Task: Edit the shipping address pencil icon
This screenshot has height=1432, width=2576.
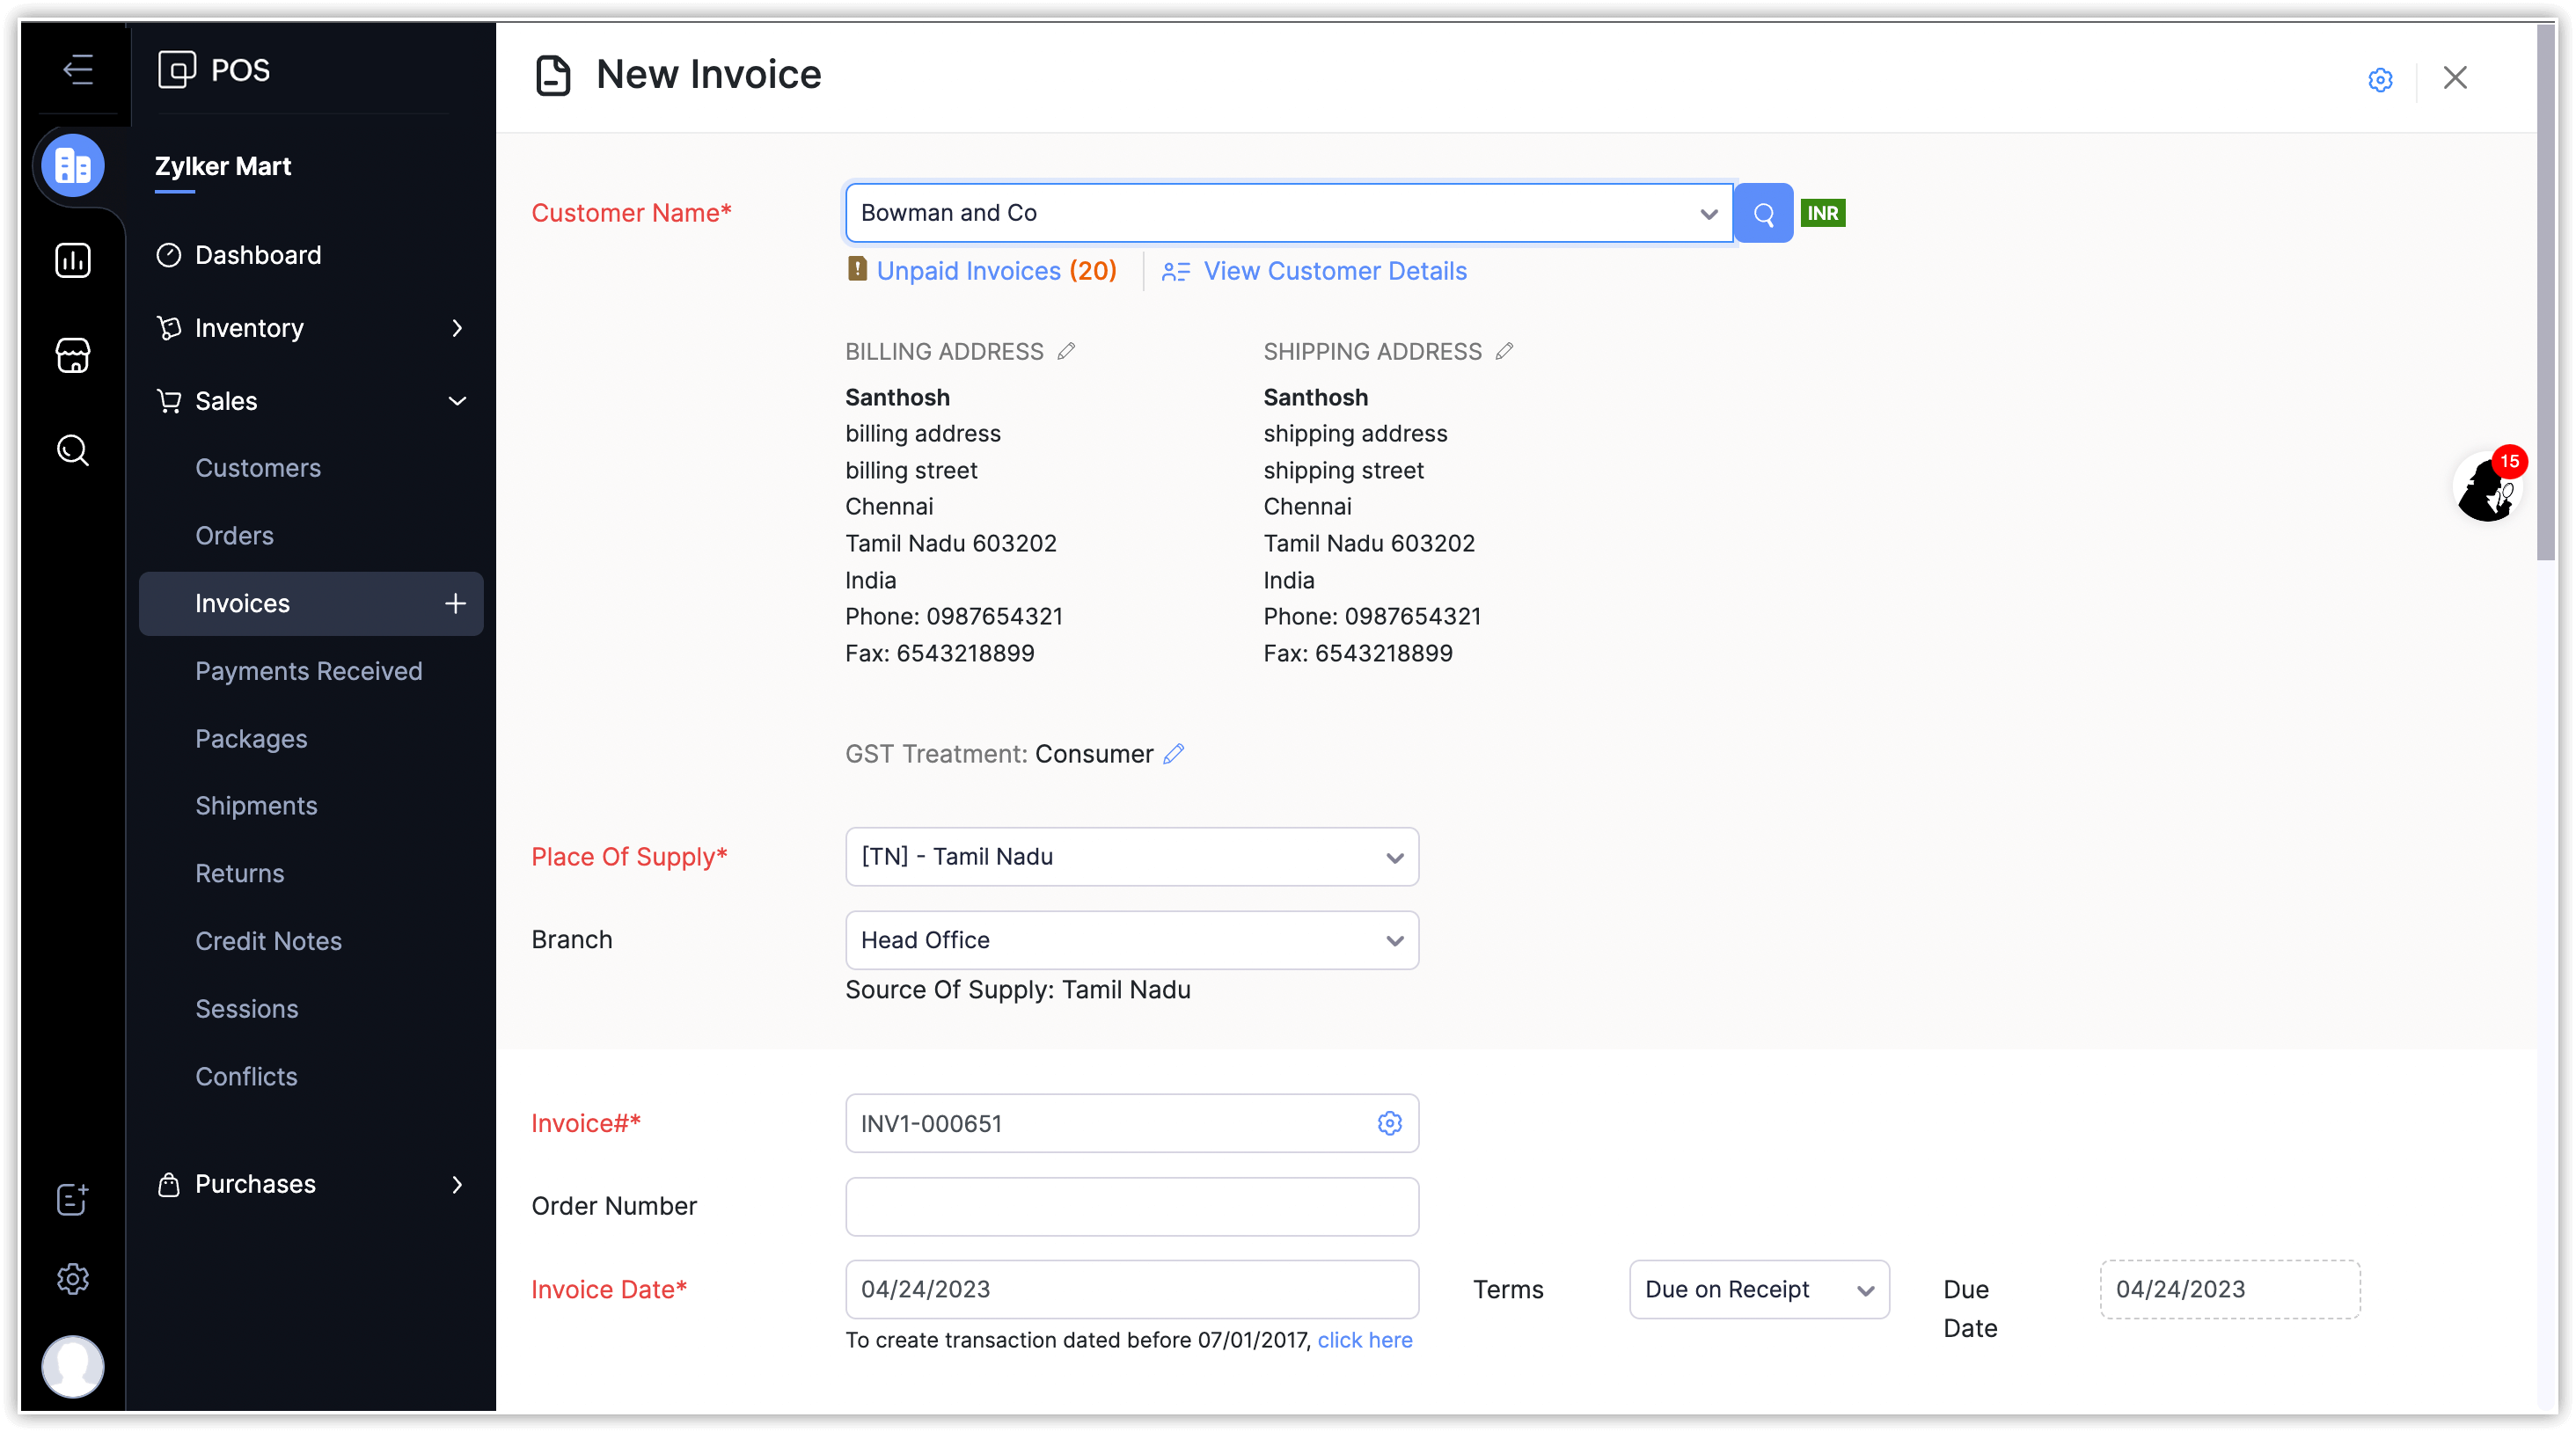Action: coord(1504,351)
